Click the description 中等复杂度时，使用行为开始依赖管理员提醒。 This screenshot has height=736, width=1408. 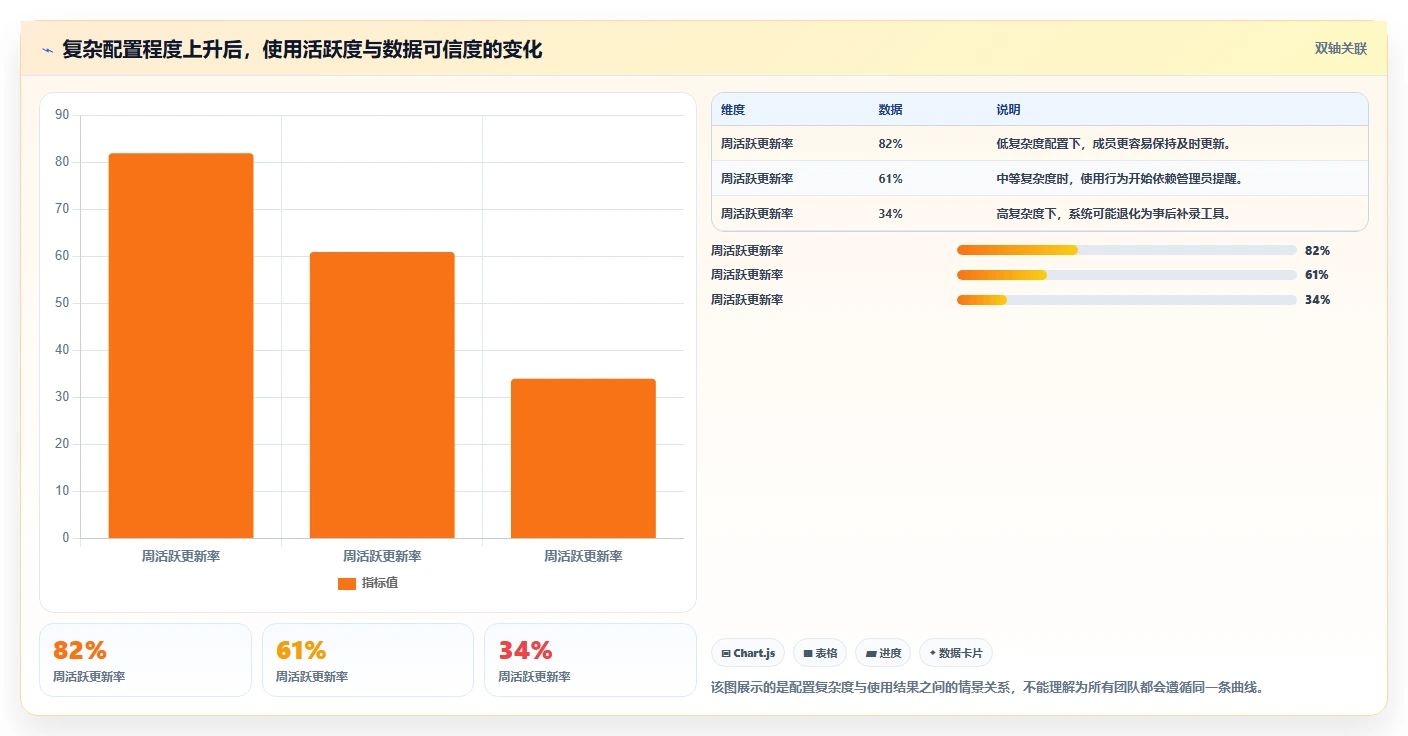1119,179
